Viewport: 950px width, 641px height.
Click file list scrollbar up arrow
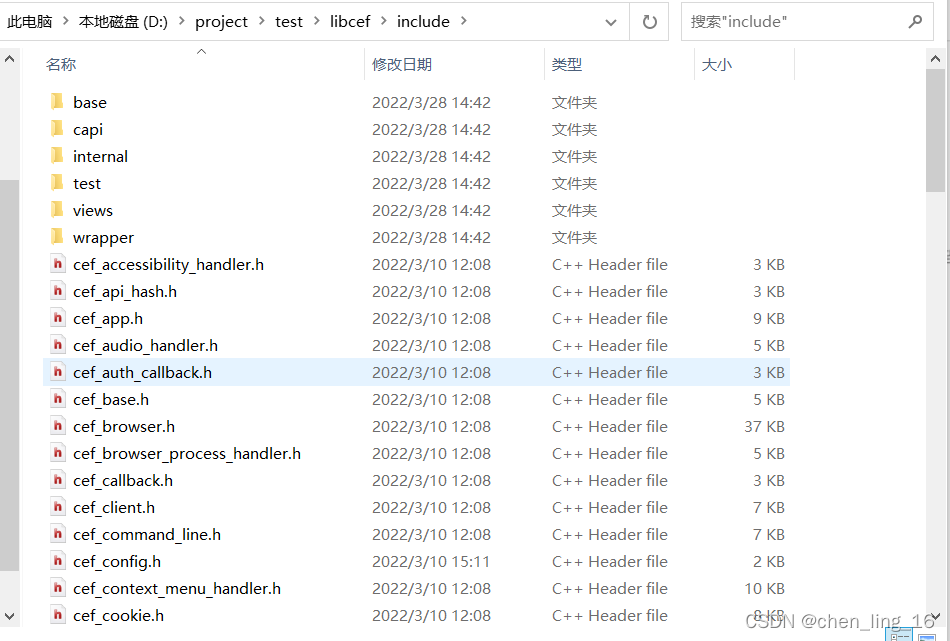(935, 59)
